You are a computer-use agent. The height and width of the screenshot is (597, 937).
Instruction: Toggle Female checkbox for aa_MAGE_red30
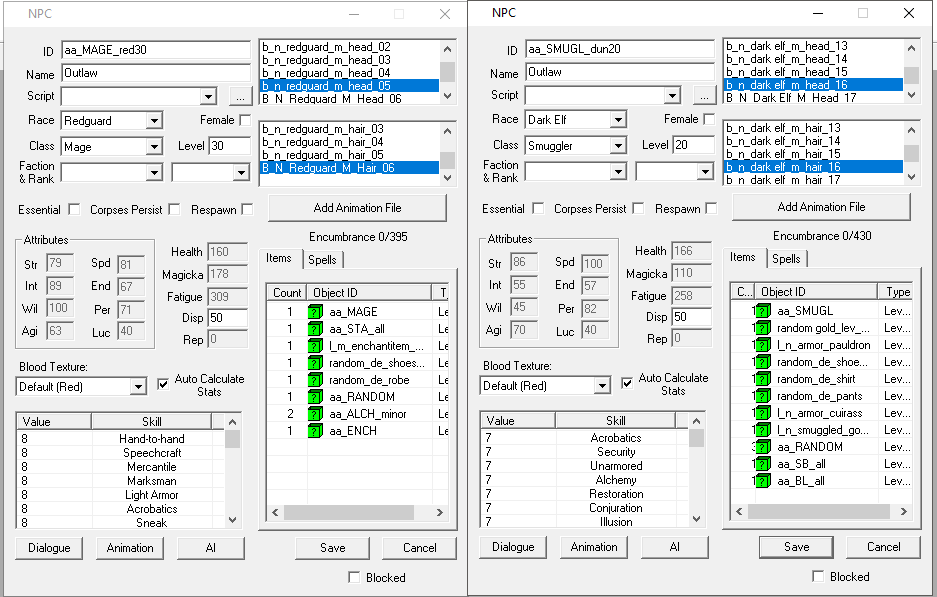click(245, 120)
